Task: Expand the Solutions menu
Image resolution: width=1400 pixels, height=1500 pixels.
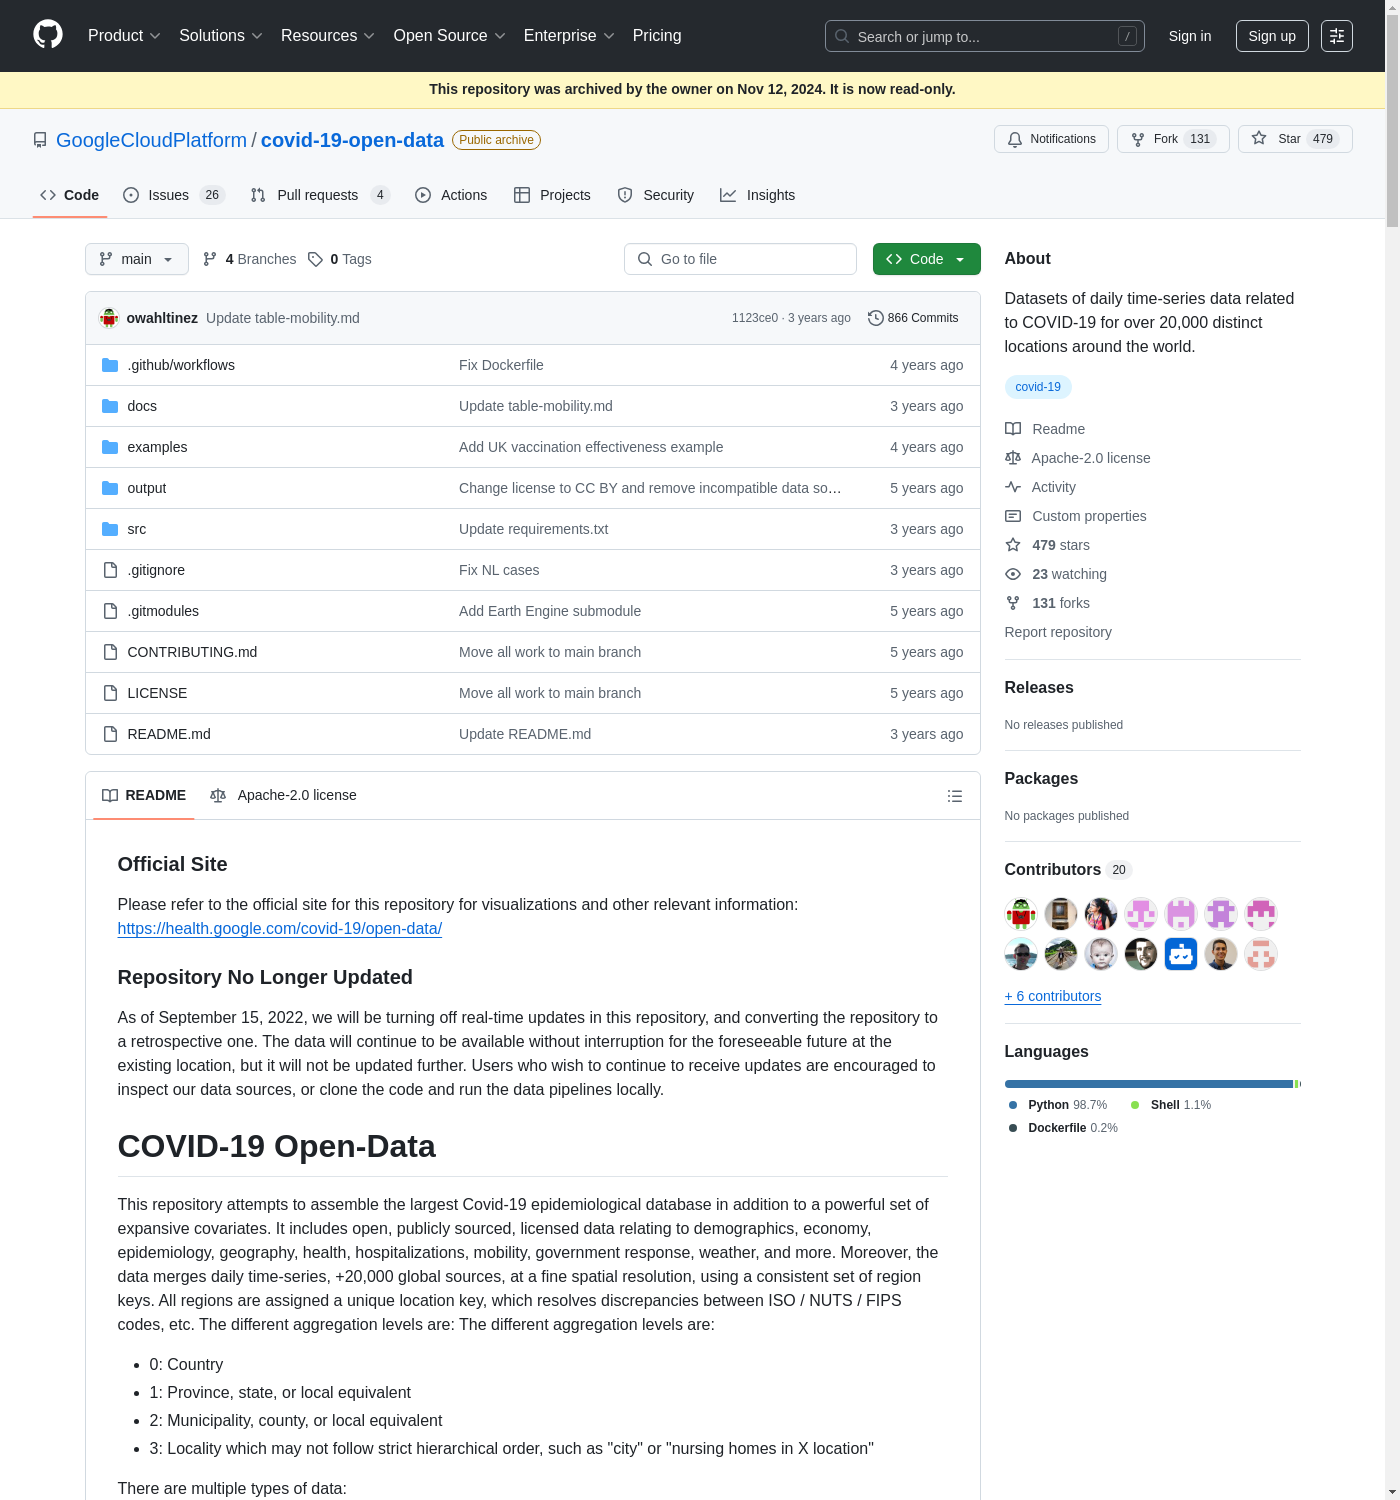Action: coord(221,36)
